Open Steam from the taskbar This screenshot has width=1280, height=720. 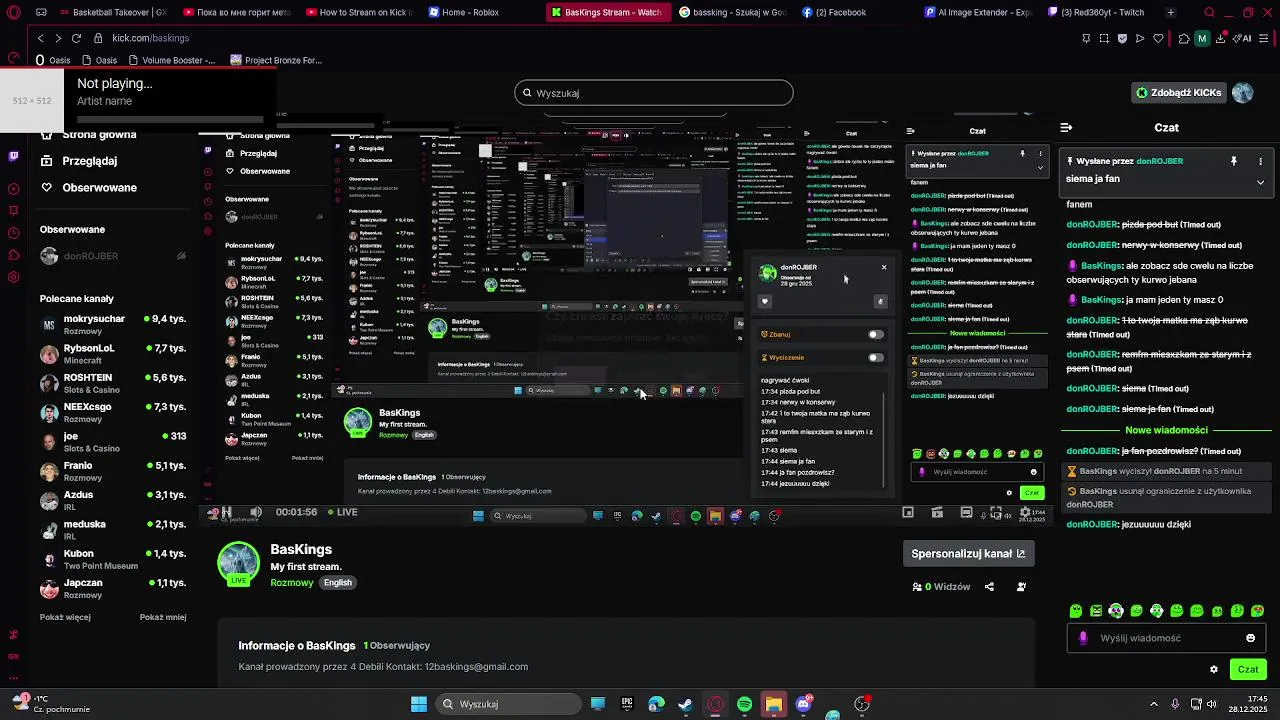coord(685,704)
